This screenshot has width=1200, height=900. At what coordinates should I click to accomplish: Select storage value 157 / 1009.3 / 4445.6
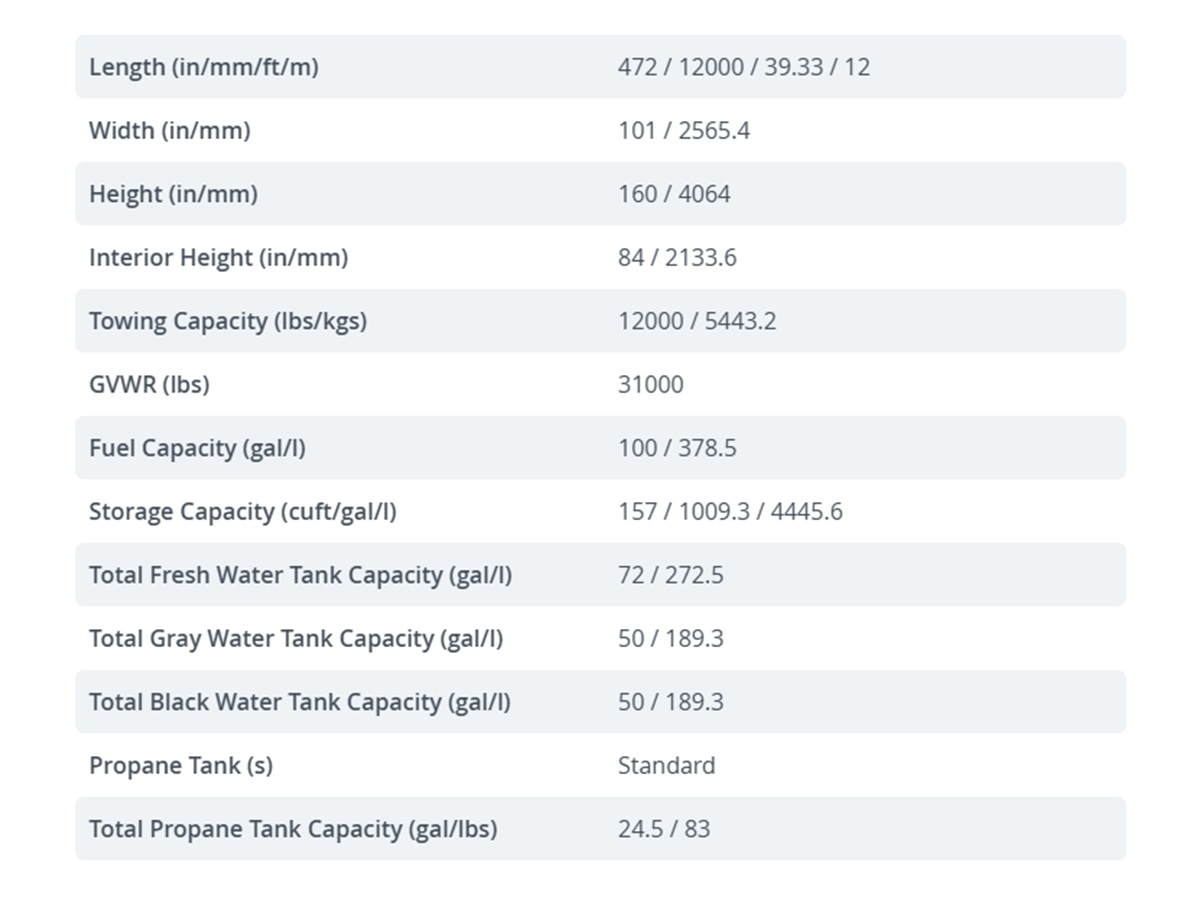click(730, 511)
